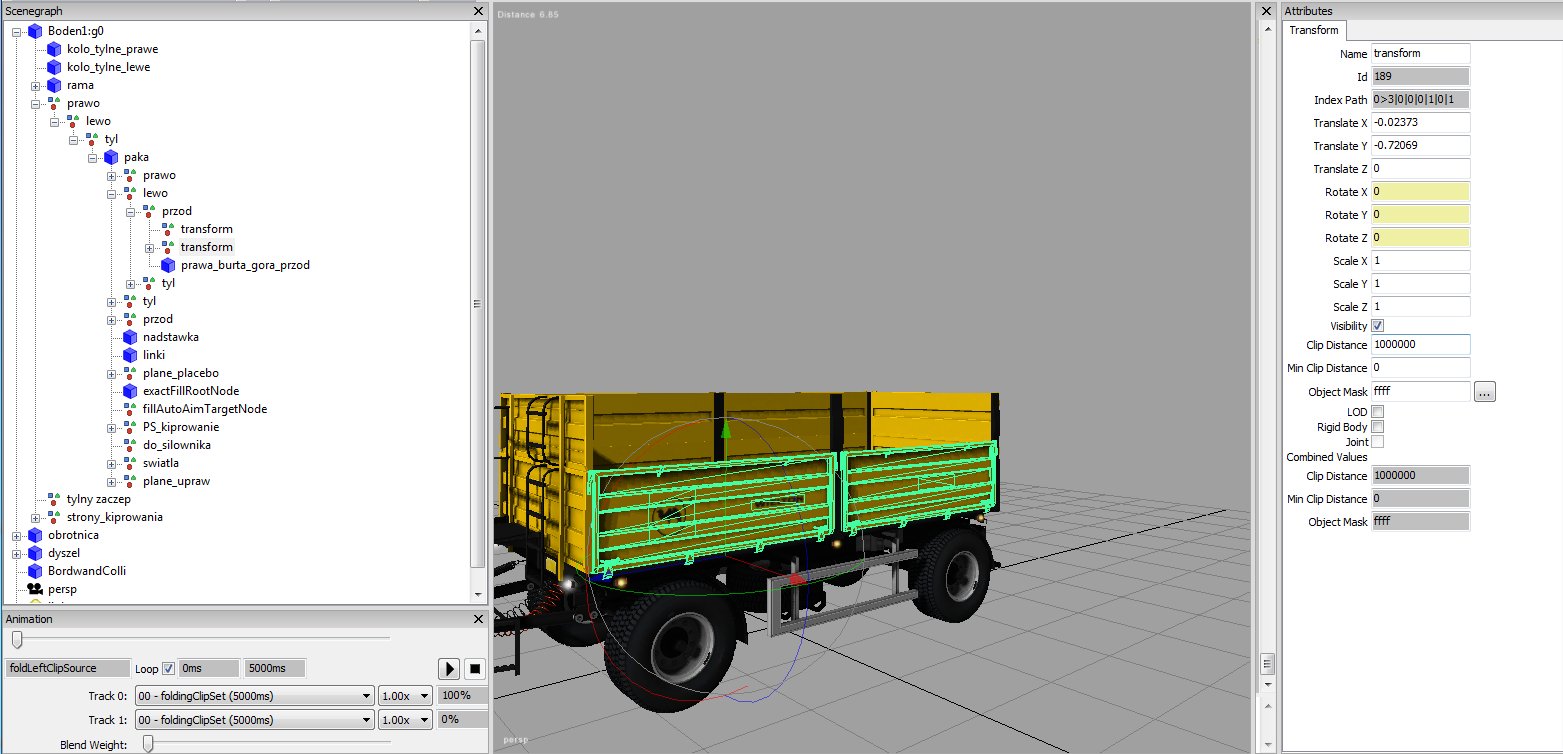Screen dimensions: 1563x754
Task: Click the animation timeline slider handle
Action: pos(16,640)
